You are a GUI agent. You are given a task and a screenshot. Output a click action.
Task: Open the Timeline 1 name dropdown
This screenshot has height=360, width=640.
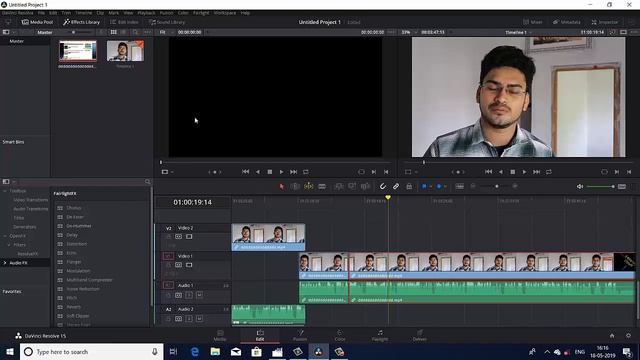pos(518,32)
